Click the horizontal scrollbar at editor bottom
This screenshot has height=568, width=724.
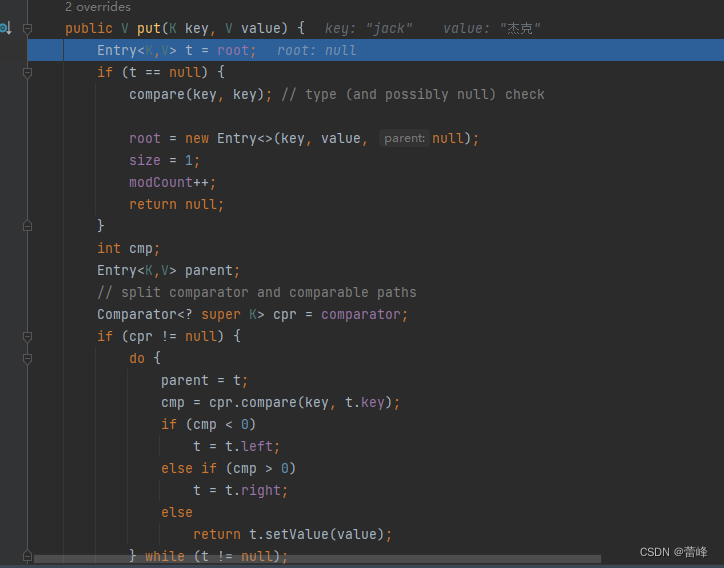point(317,559)
